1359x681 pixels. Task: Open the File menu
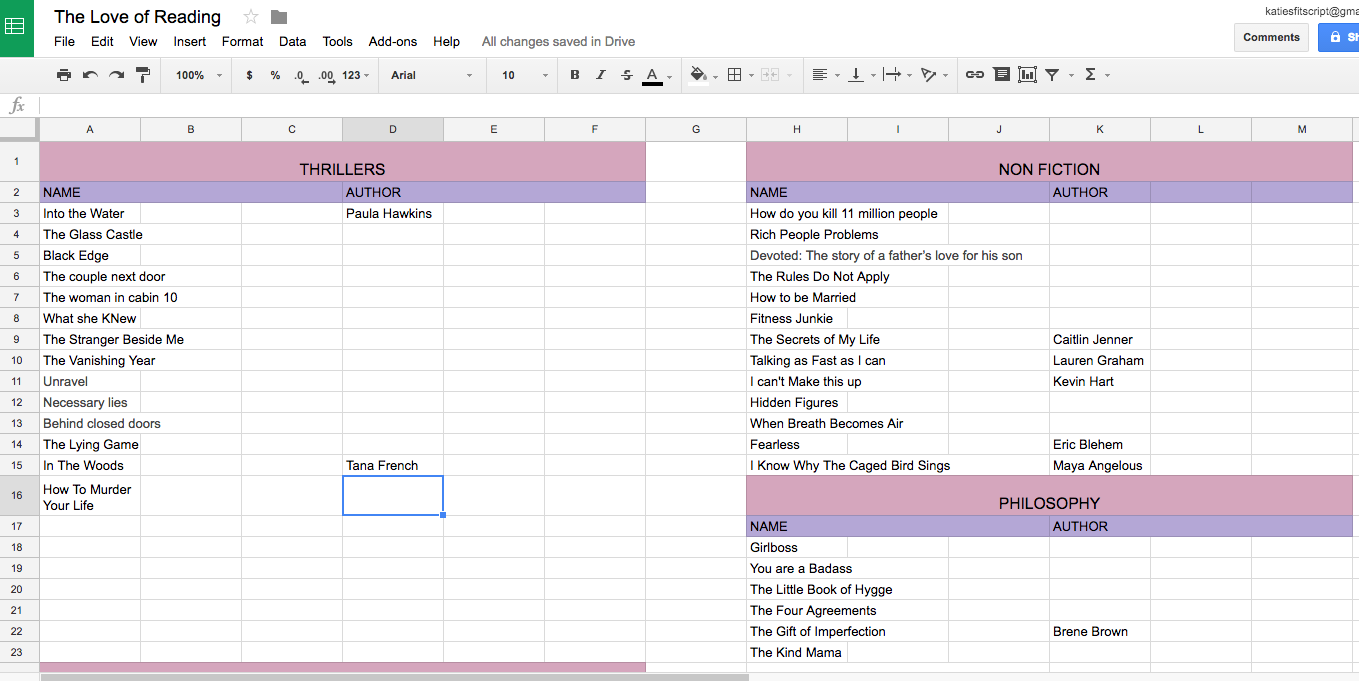(65, 41)
